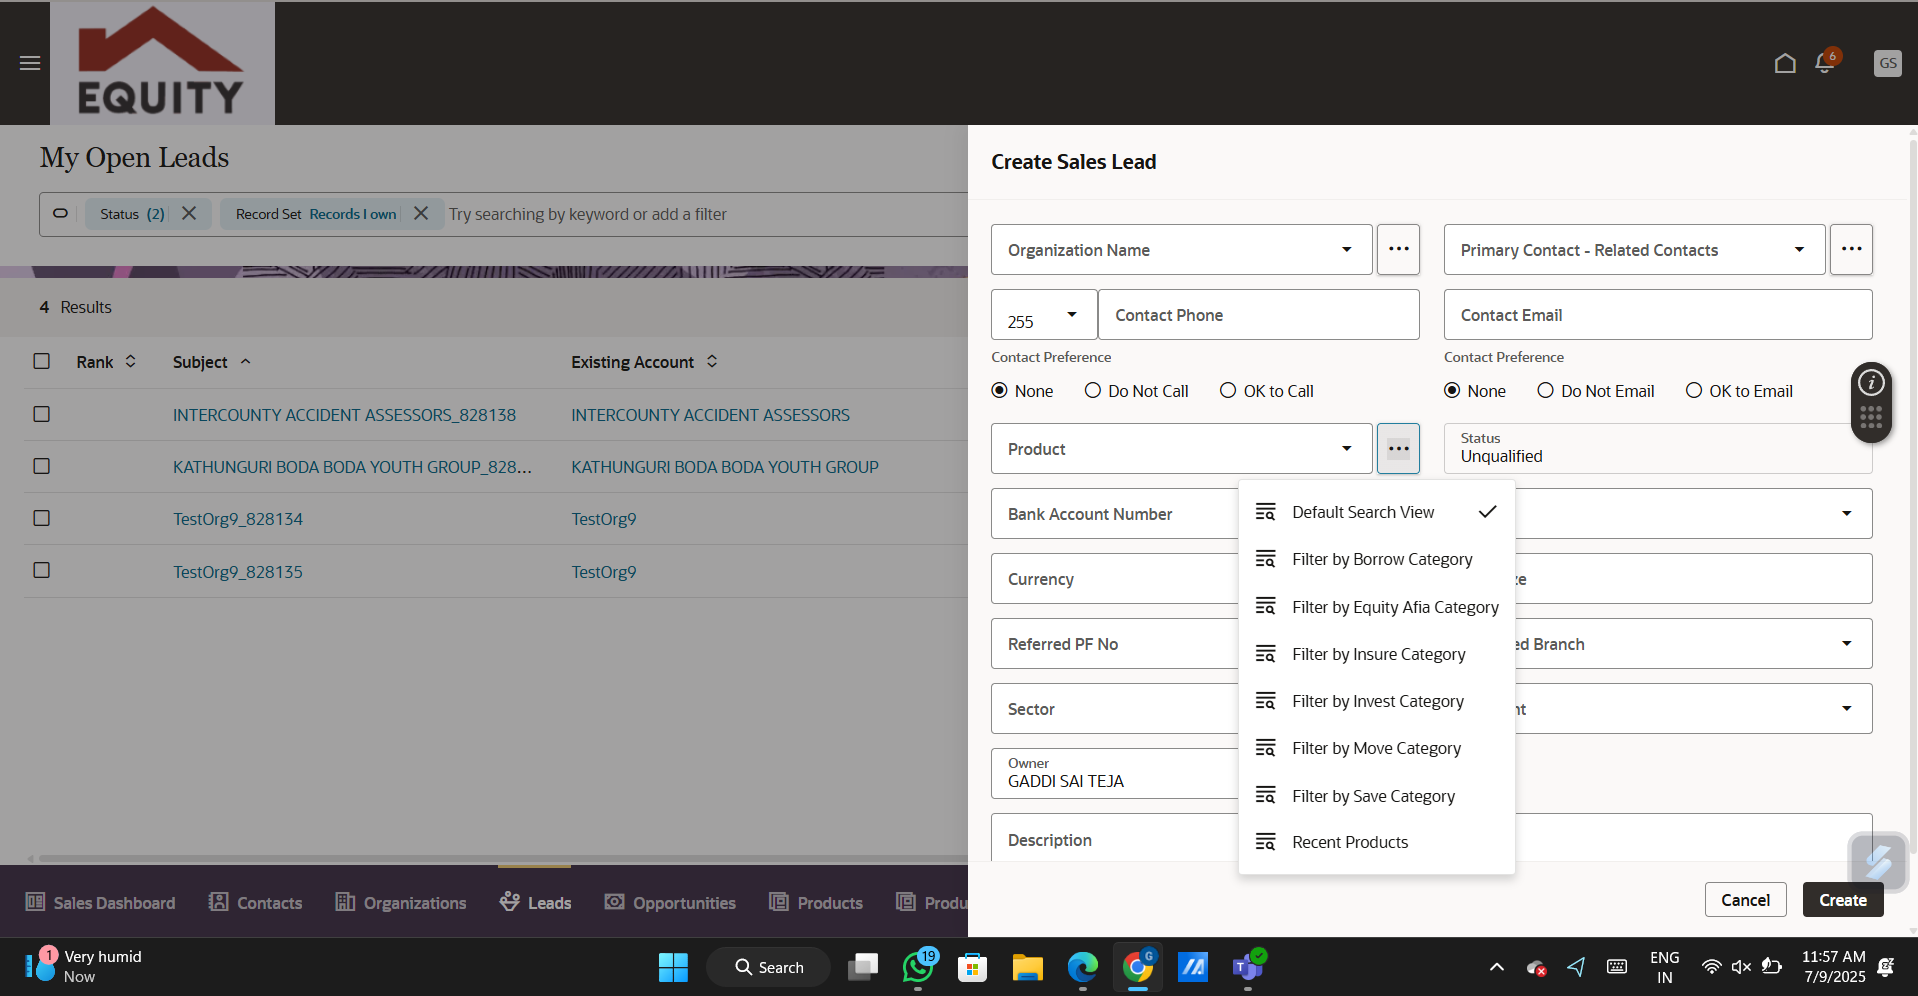Open the Product field dropdown arrow

[x=1347, y=448]
